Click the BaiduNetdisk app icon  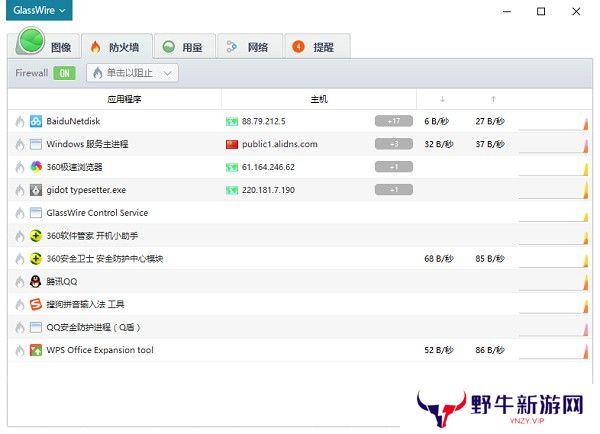pos(36,121)
